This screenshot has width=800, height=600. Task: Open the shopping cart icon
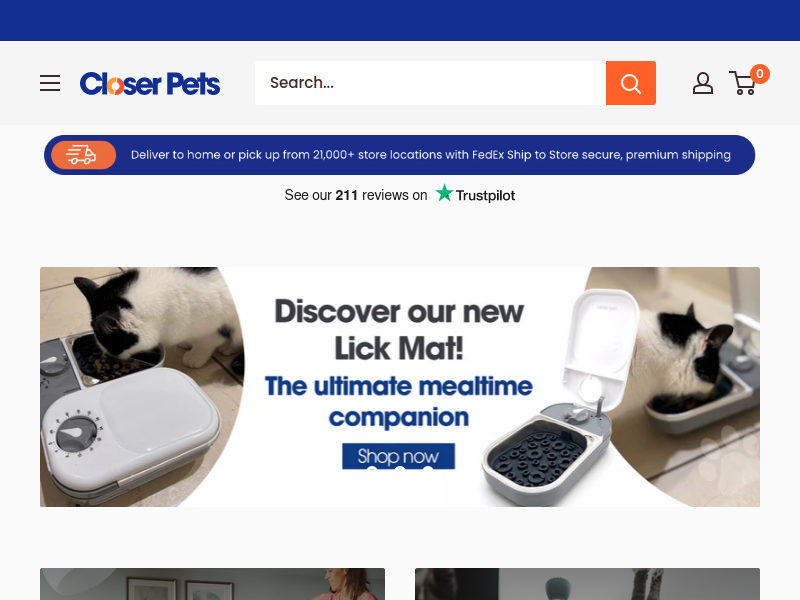coord(743,83)
